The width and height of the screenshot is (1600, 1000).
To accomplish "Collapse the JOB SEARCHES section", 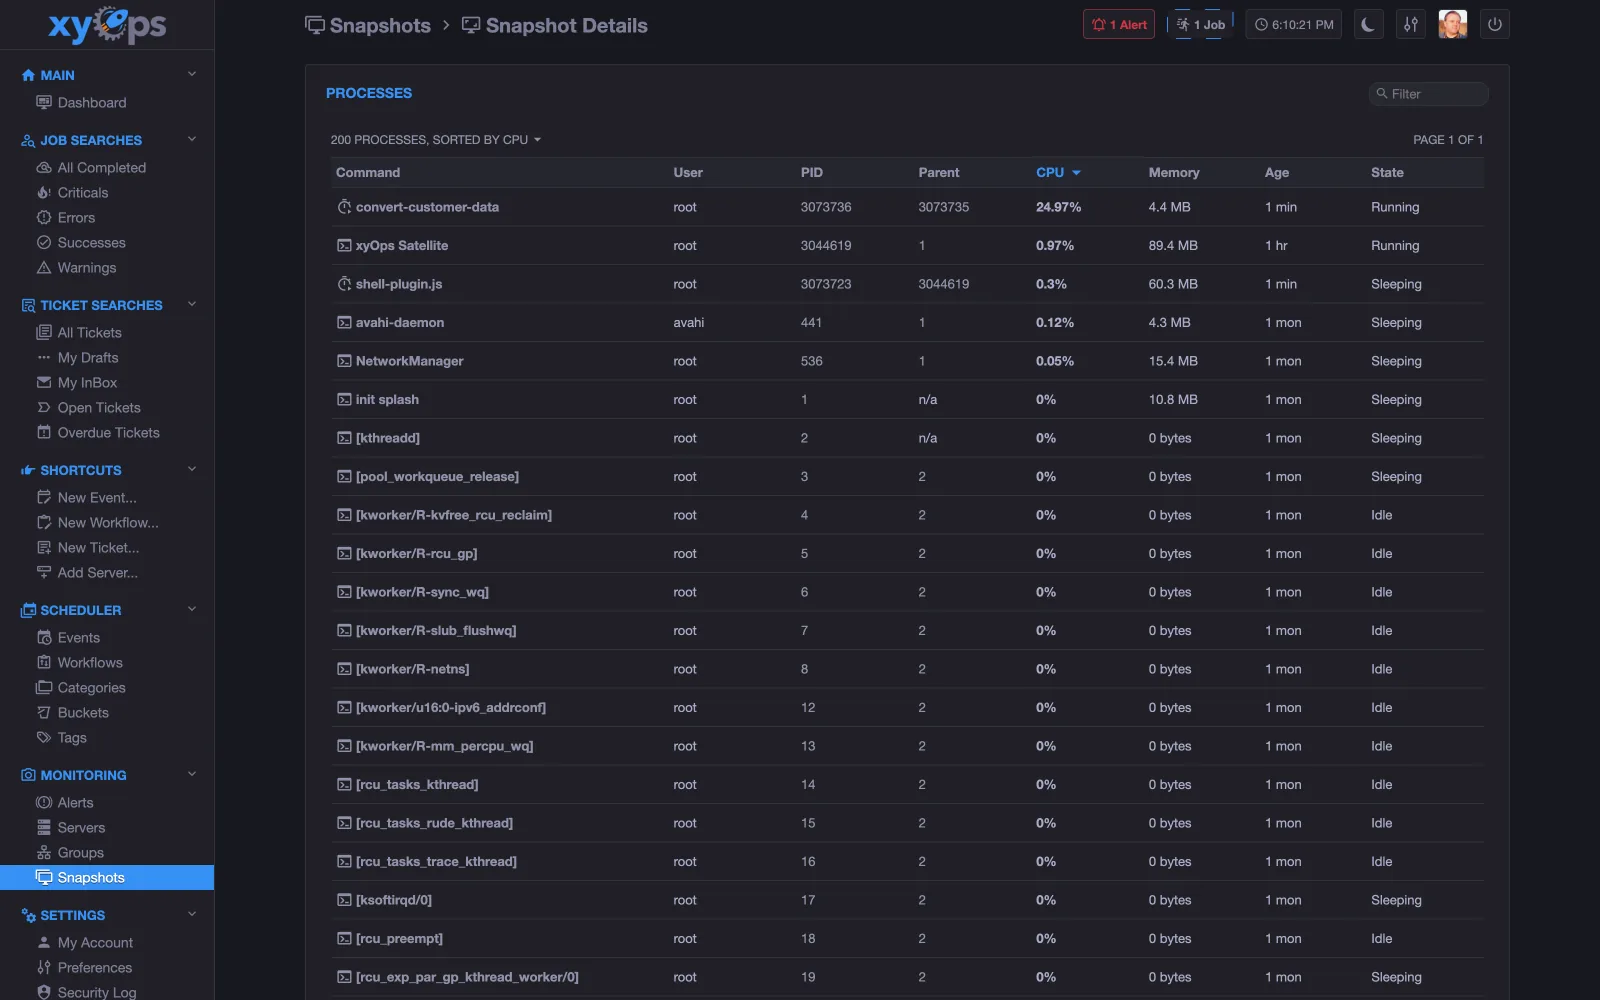I will click(192, 140).
